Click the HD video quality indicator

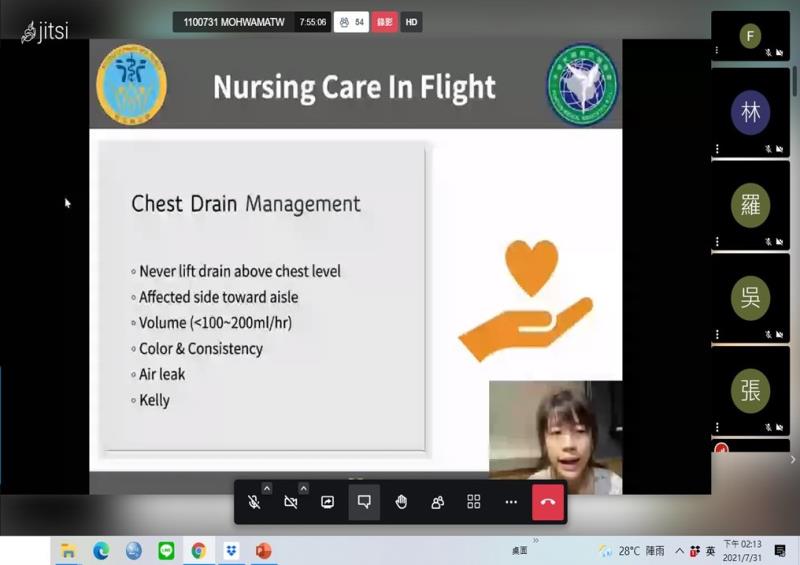tap(411, 22)
